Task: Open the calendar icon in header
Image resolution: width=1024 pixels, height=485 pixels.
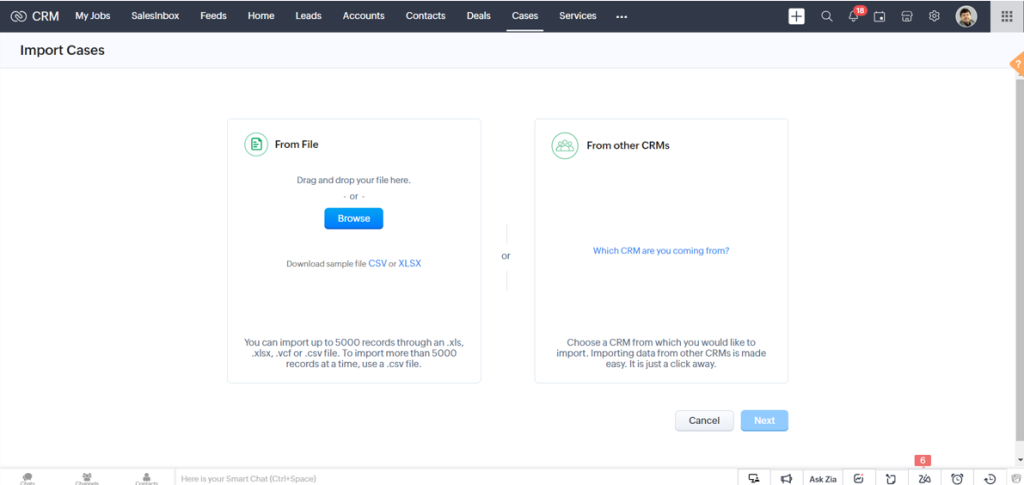Action: coord(880,16)
